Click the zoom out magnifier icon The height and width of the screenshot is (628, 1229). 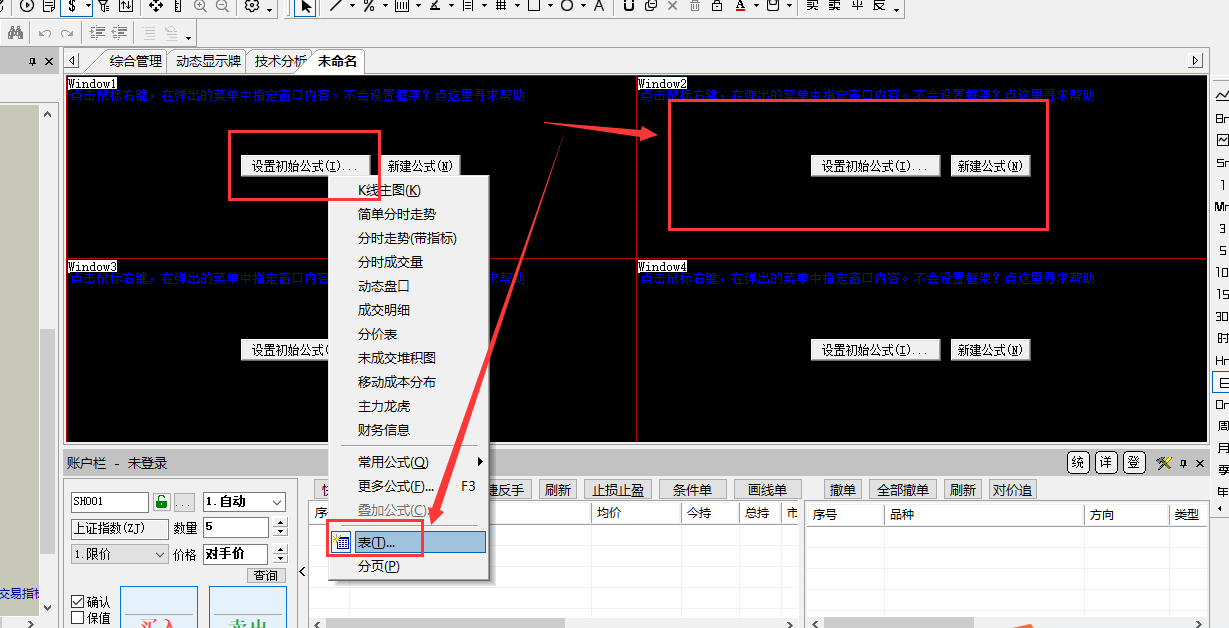click(x=222, y=6)
